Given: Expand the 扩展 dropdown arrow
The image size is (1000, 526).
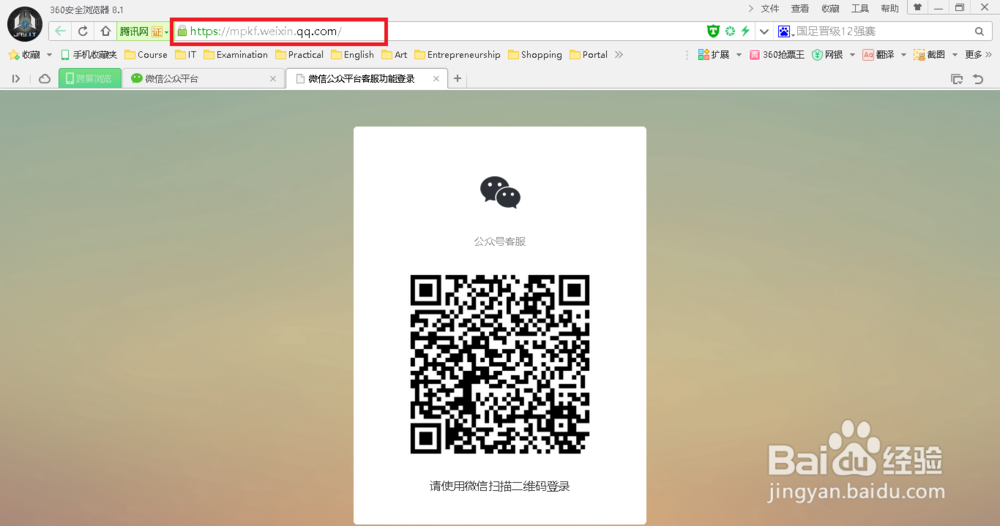Looking at the screenshot, I should (x=739, y=55).
